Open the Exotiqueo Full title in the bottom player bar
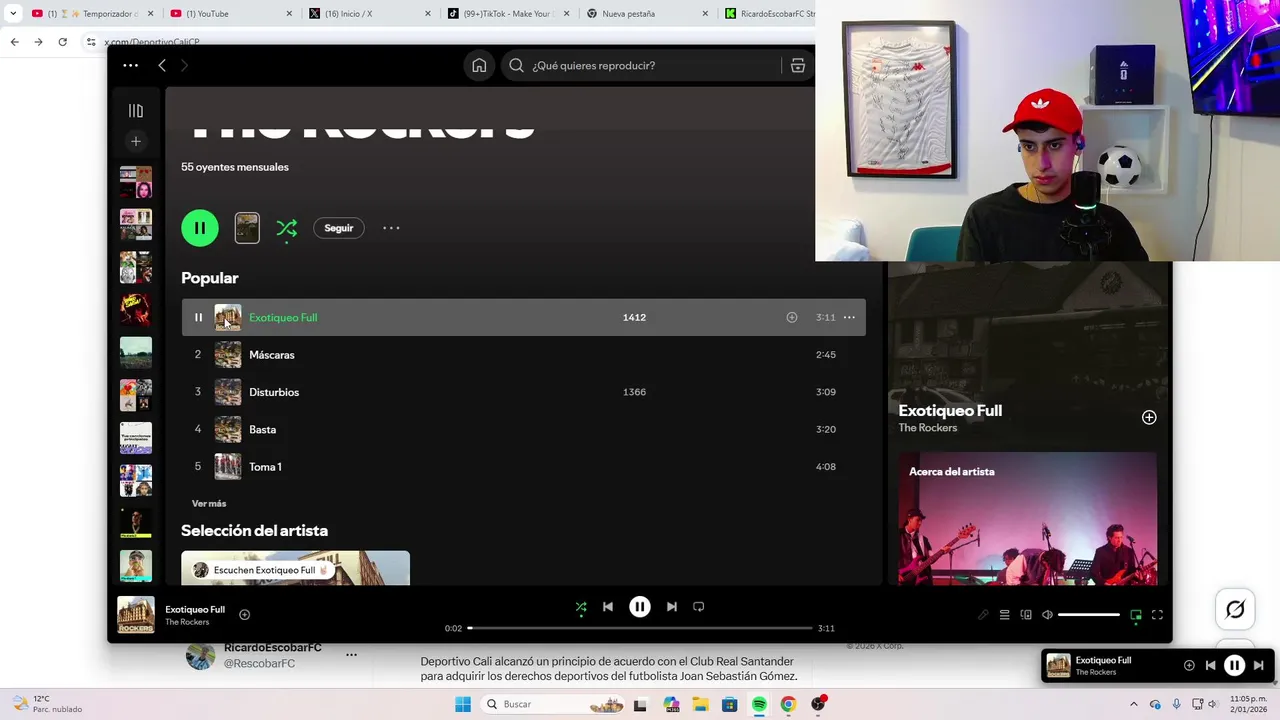 (195, 609)
